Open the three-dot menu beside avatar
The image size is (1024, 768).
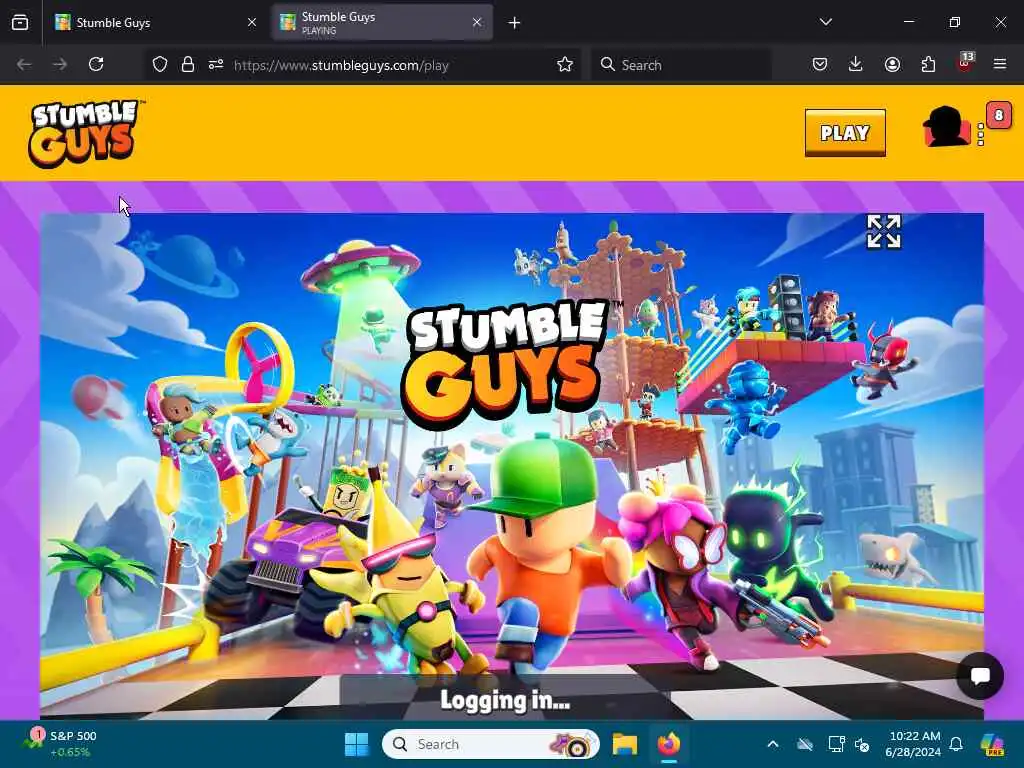tap(980, 135)
